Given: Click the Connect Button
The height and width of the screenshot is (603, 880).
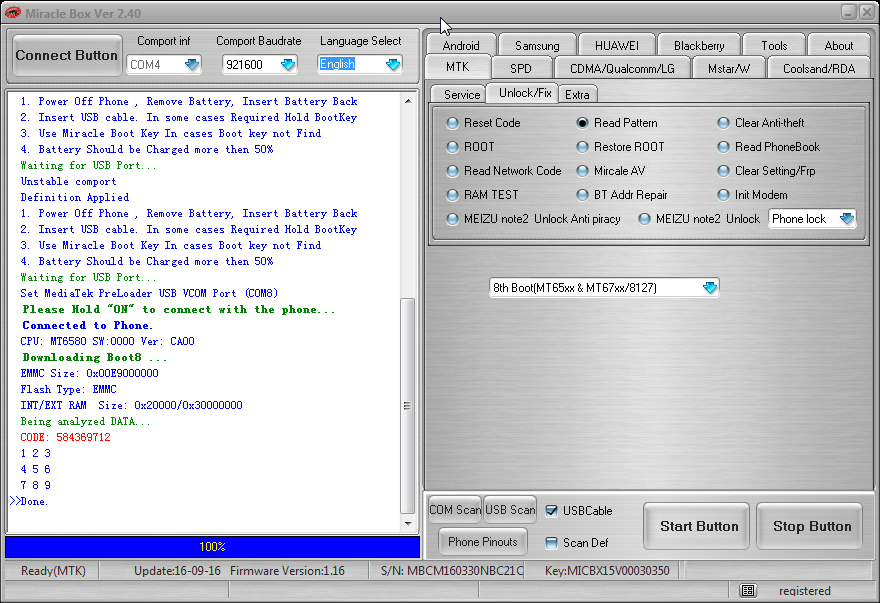Looking at the screenshot, I should coord(67,55).
